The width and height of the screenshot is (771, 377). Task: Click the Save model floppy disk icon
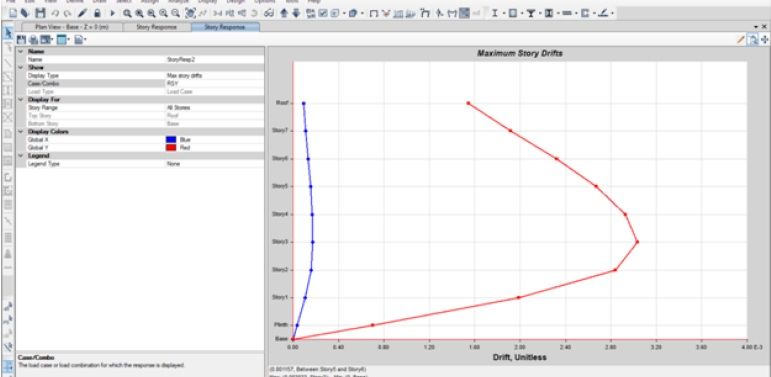(x=41, y=13)
